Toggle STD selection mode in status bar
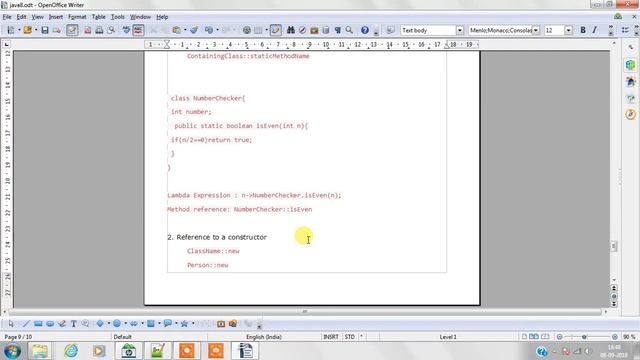 [349, 337]
